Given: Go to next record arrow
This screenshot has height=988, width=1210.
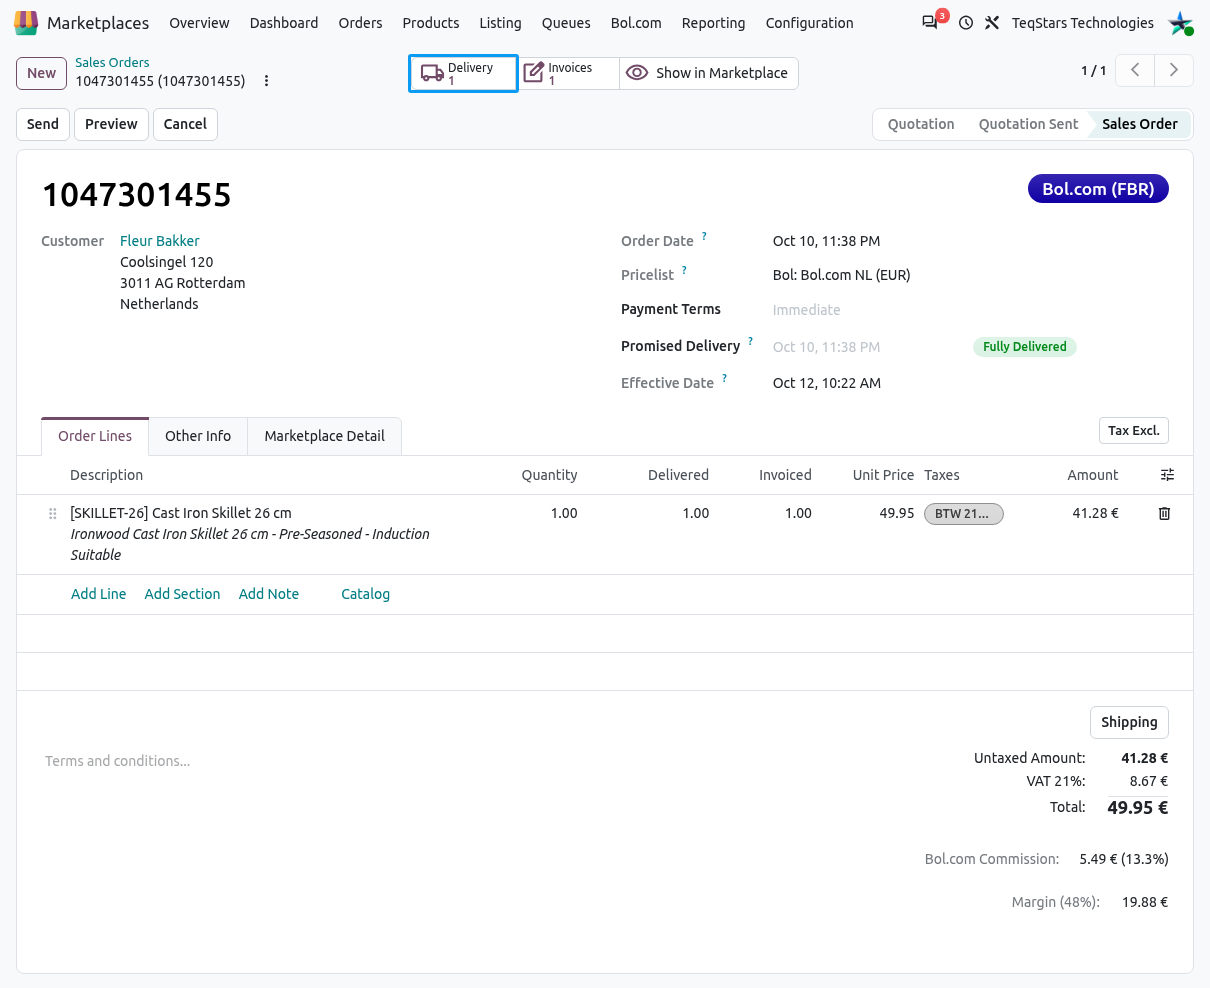Looking at the screenshot, I should pyautogui.click(x=1174, y=70).
